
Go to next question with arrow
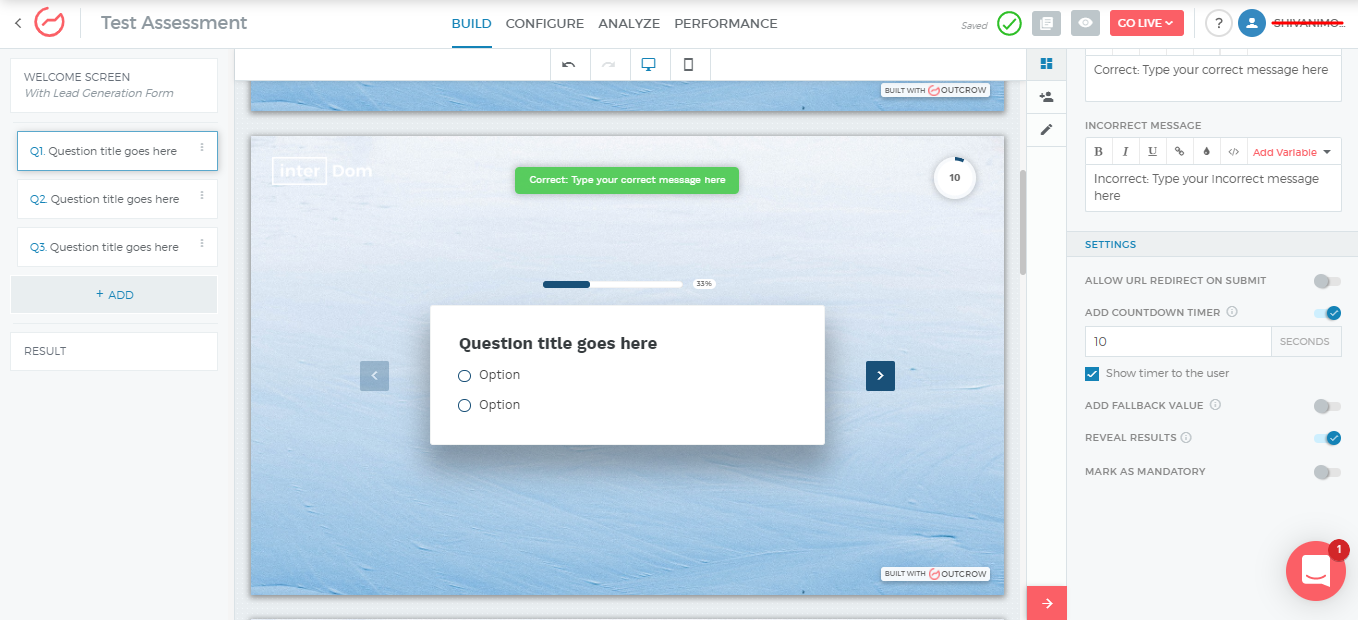click(880, 376)
